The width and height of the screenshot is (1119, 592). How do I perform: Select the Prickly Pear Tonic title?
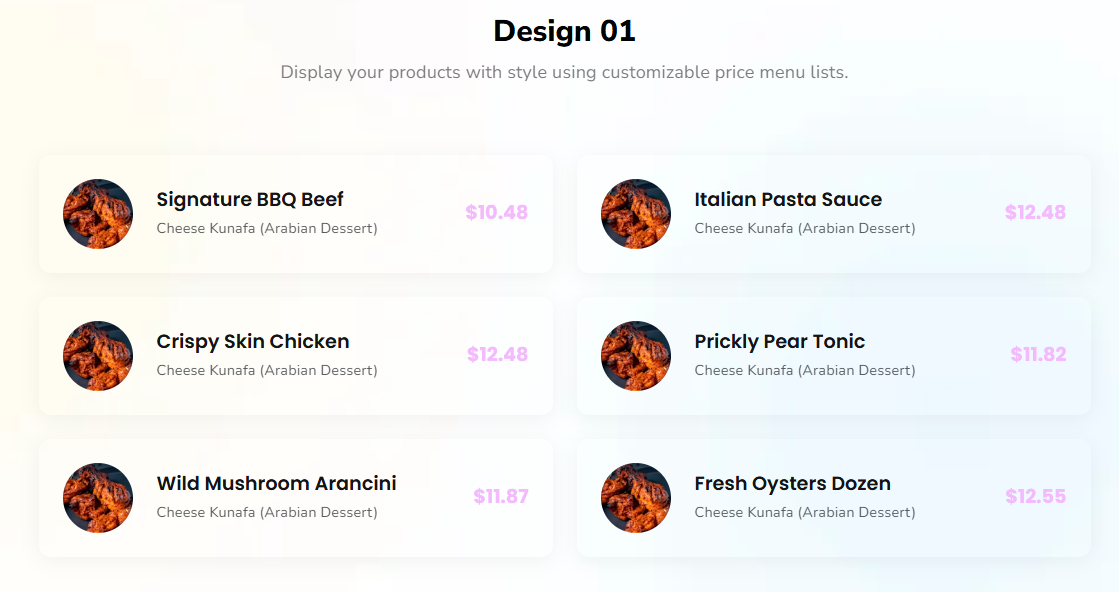(x=780, y=341)
